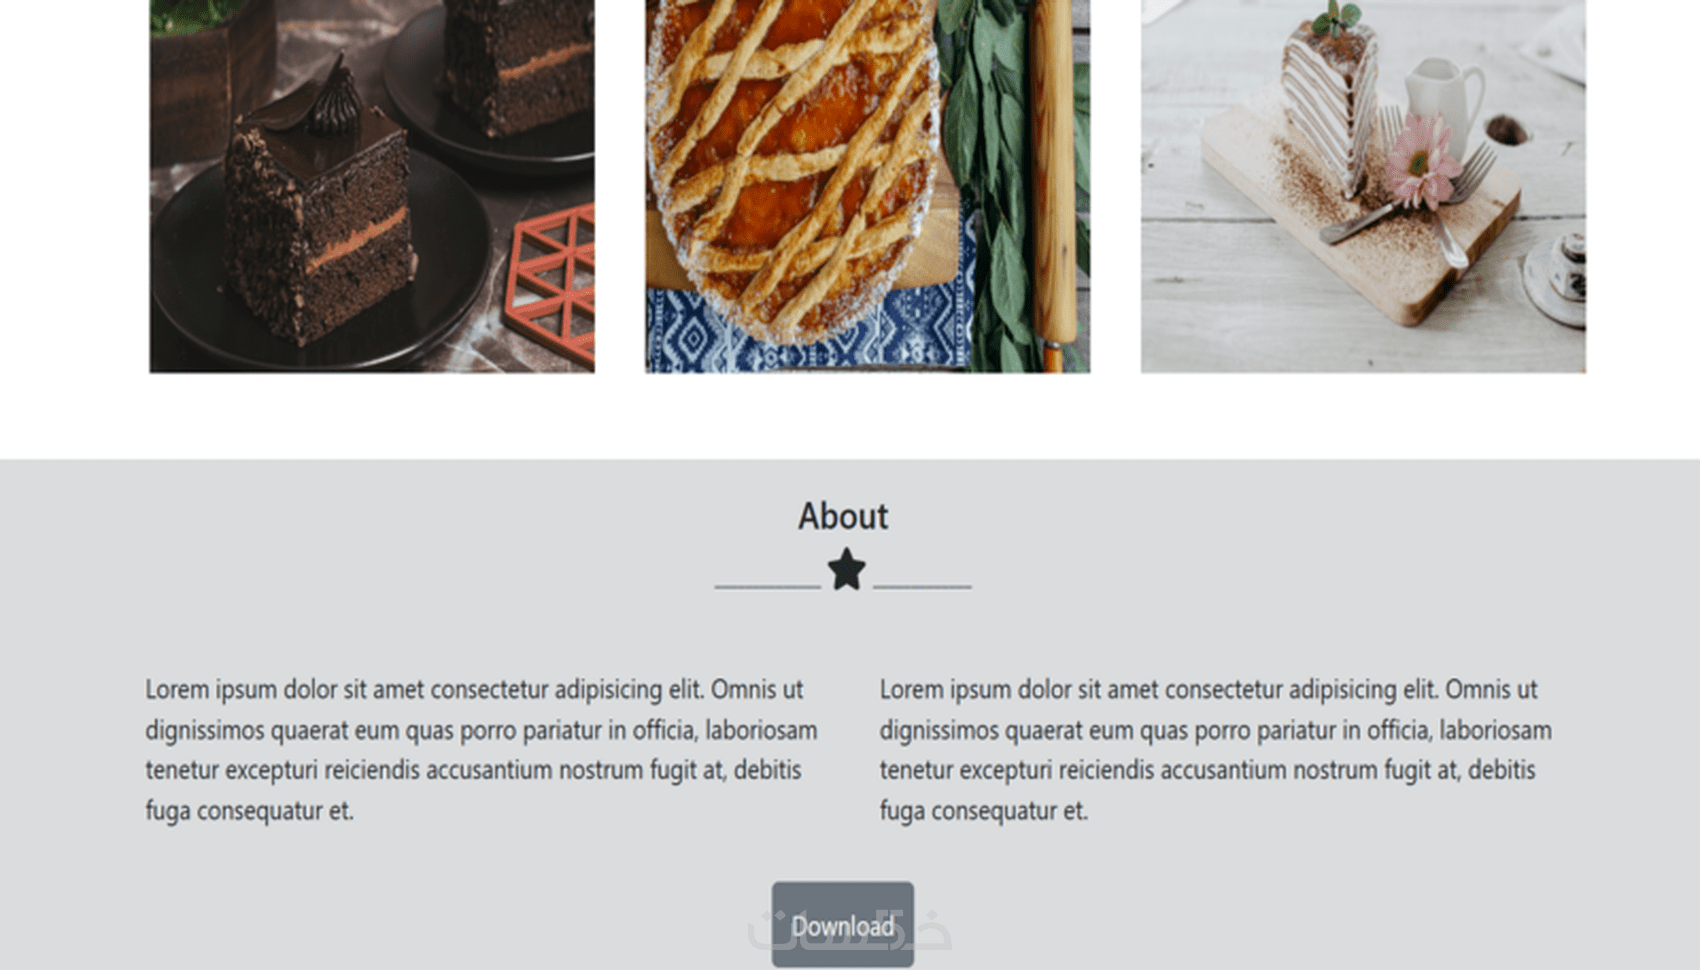Click the wooden rolling pin beside the pie

(x=1054, y=186)
